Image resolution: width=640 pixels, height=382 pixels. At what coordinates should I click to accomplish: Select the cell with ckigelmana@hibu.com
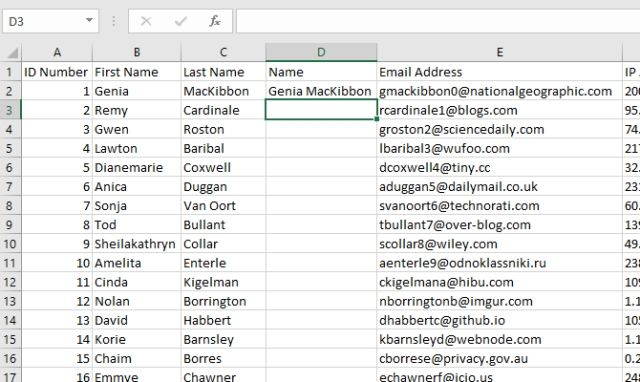(x=500, y=282)
